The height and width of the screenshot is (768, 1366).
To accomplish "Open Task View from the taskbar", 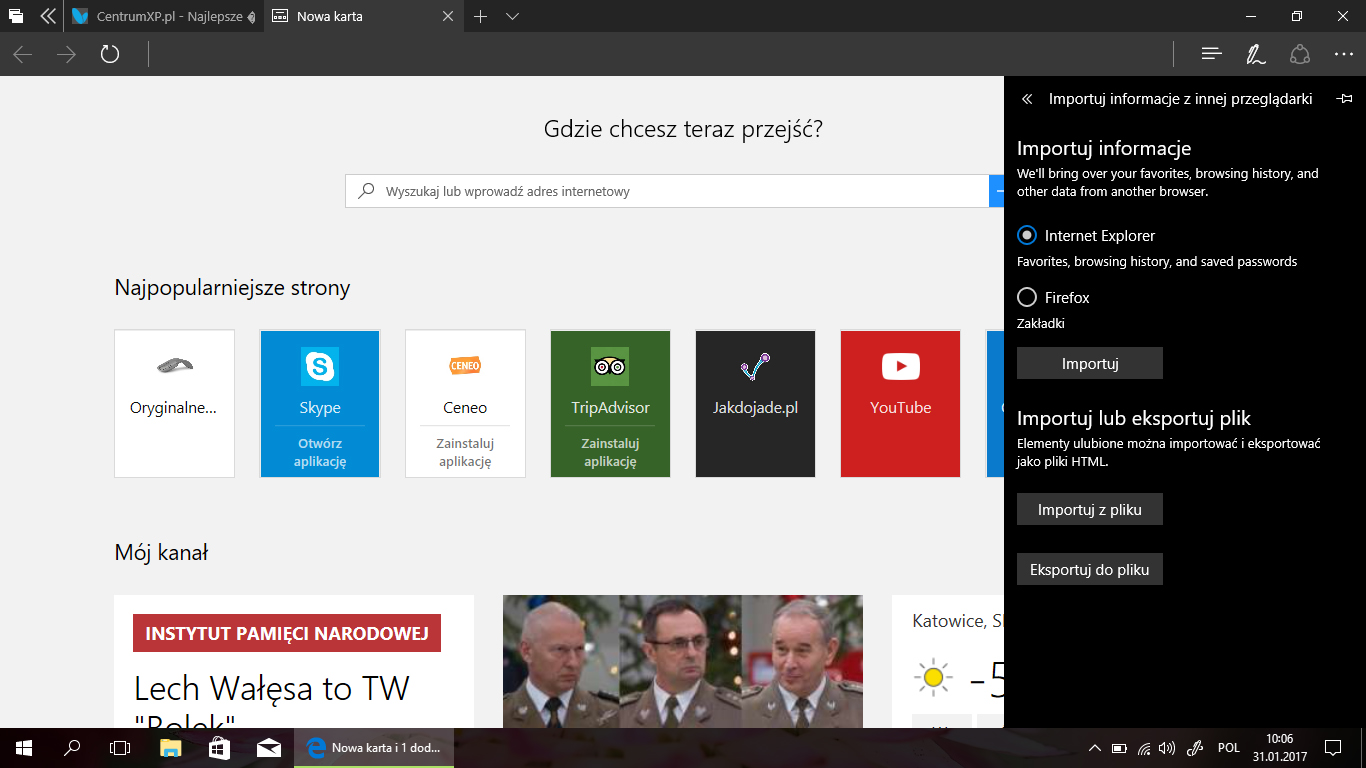I will [120, 747].
